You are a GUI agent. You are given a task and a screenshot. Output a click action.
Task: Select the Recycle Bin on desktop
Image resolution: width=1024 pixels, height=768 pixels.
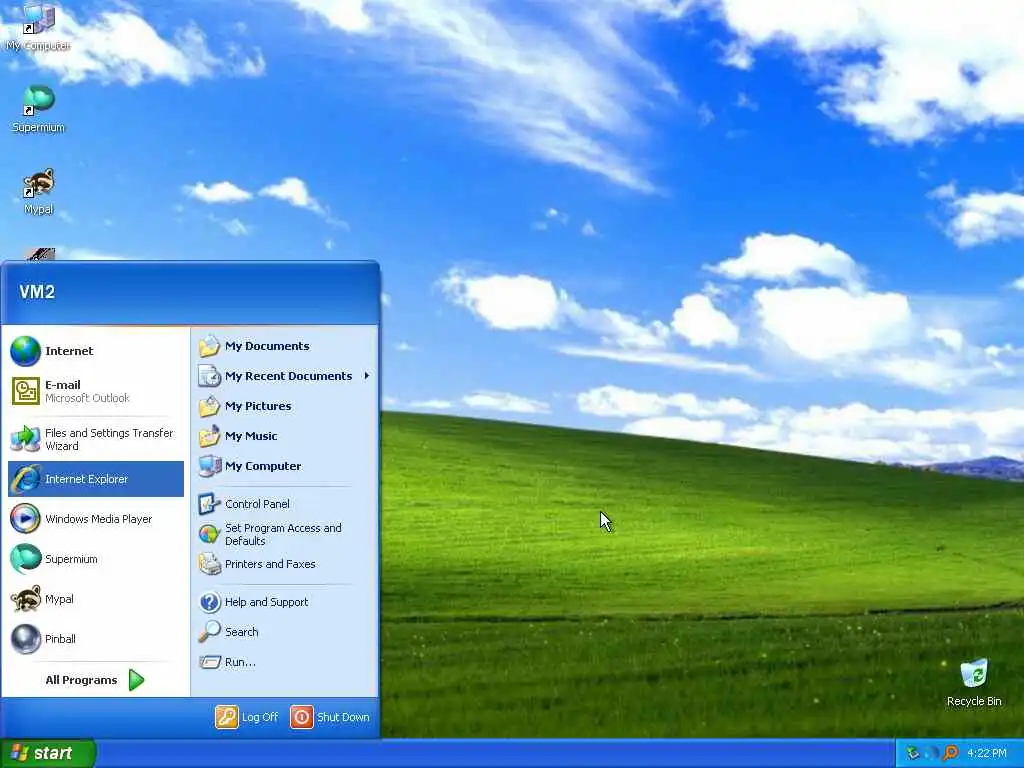pos(974,683)
